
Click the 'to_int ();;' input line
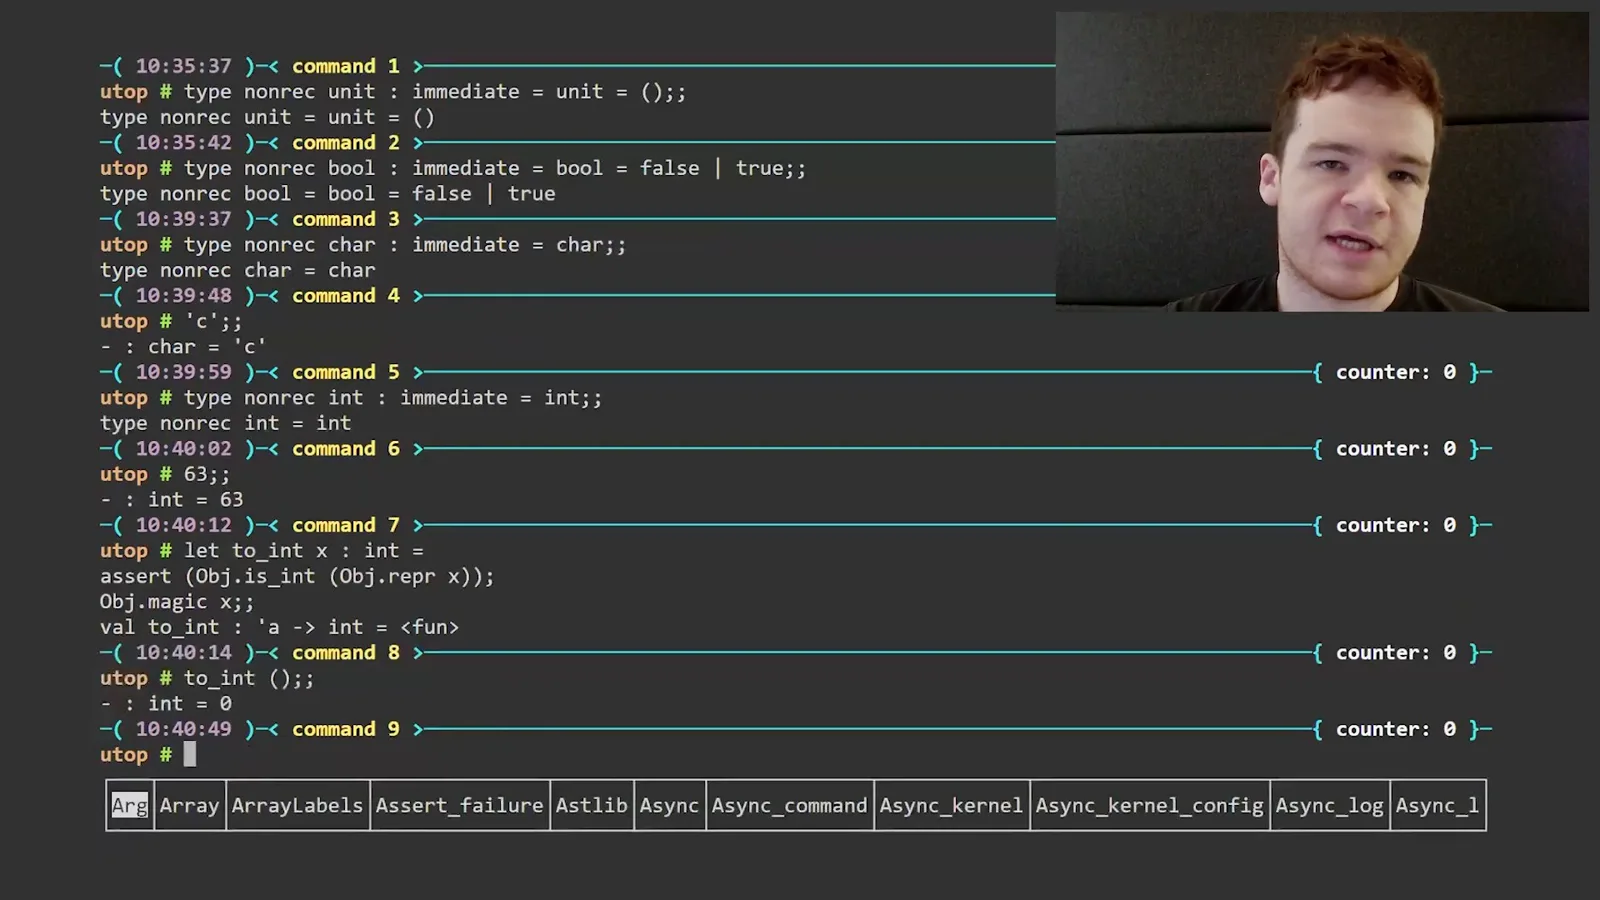pyautogui.click(x=207, y=678)
